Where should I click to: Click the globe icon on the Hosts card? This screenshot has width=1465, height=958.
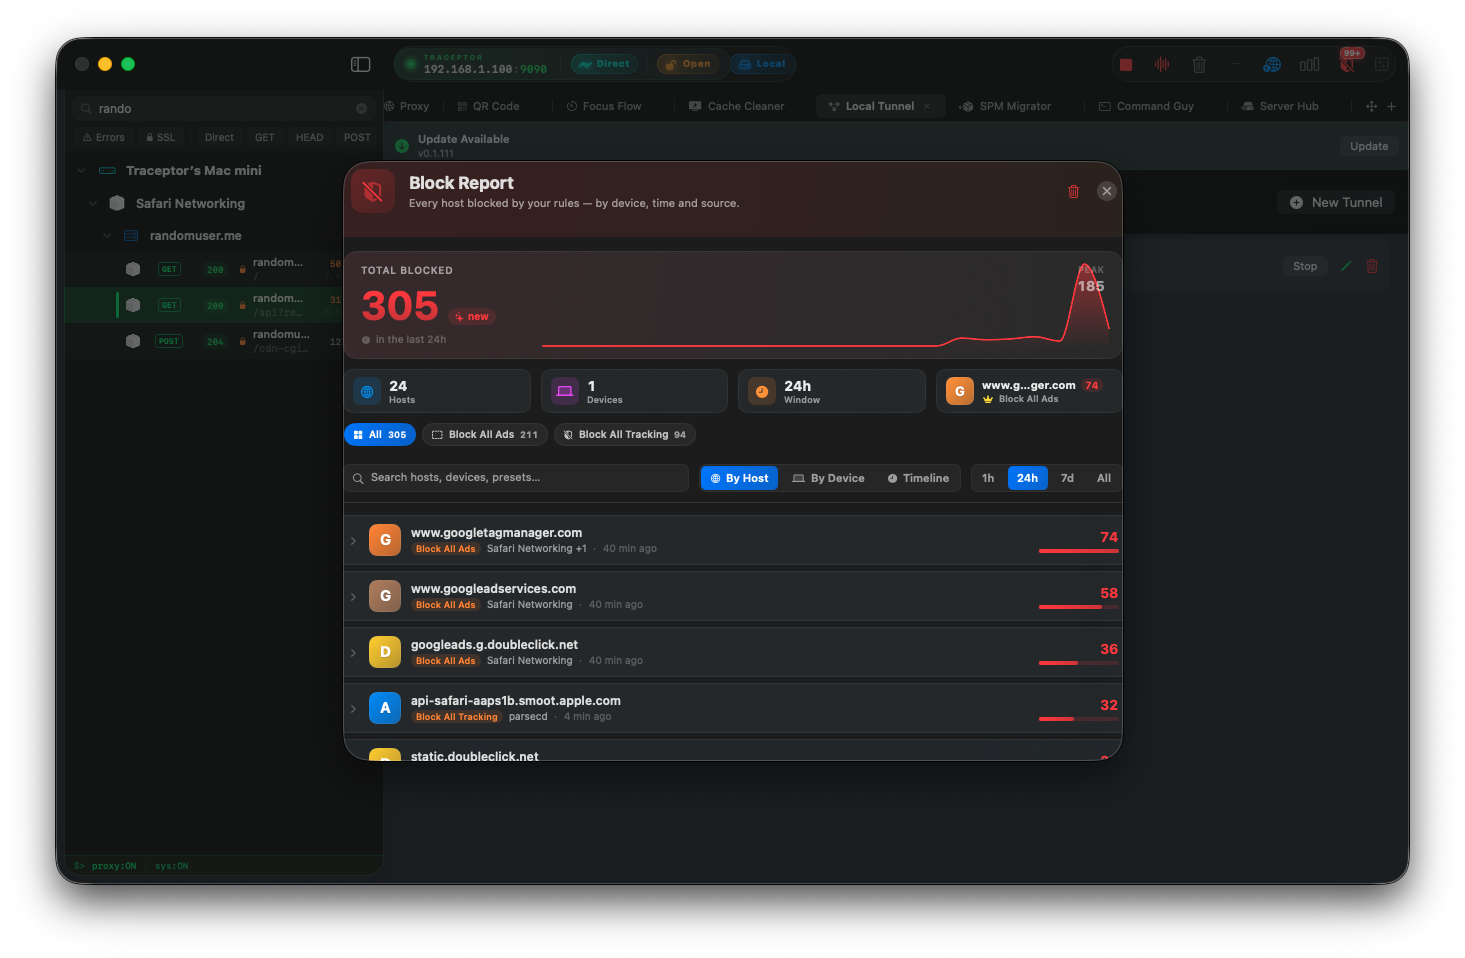367,392
